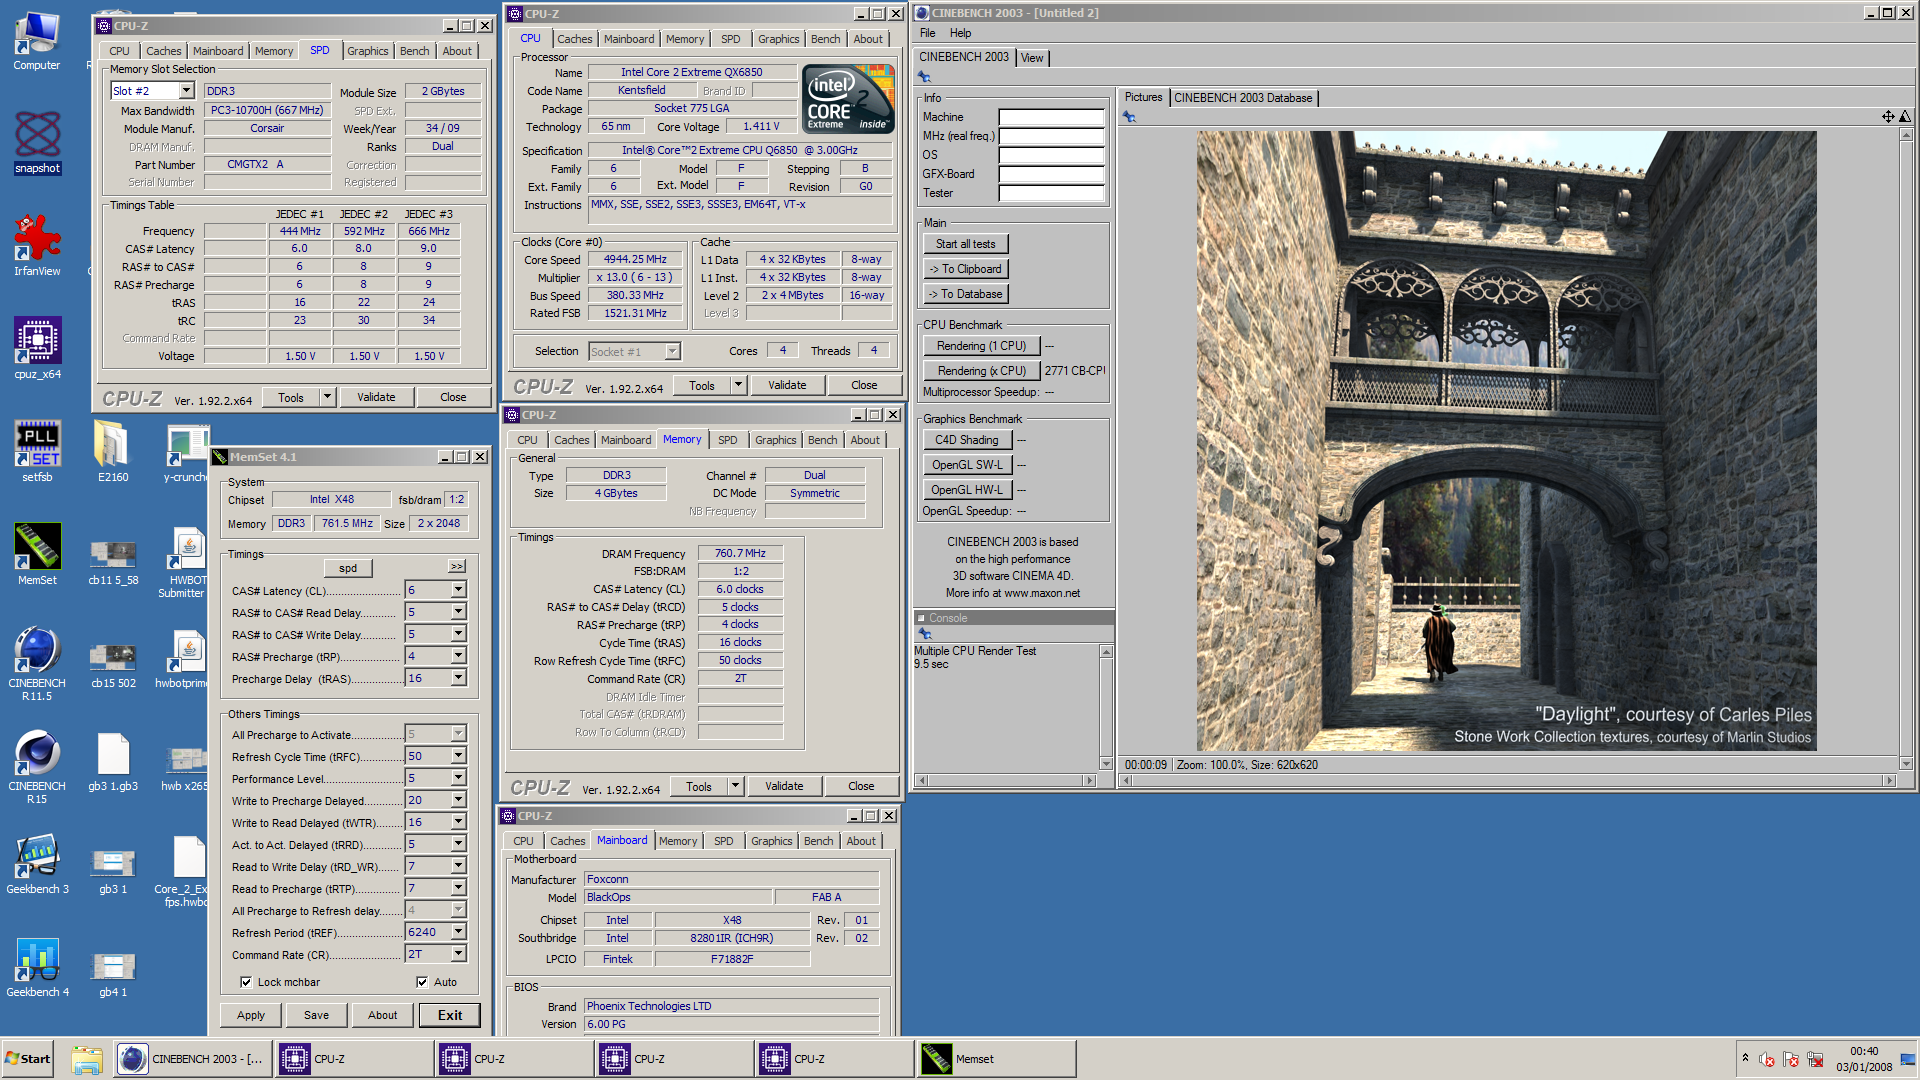Select the hwb x265 desktop image

pyautogui.click(x=187, y=768)
